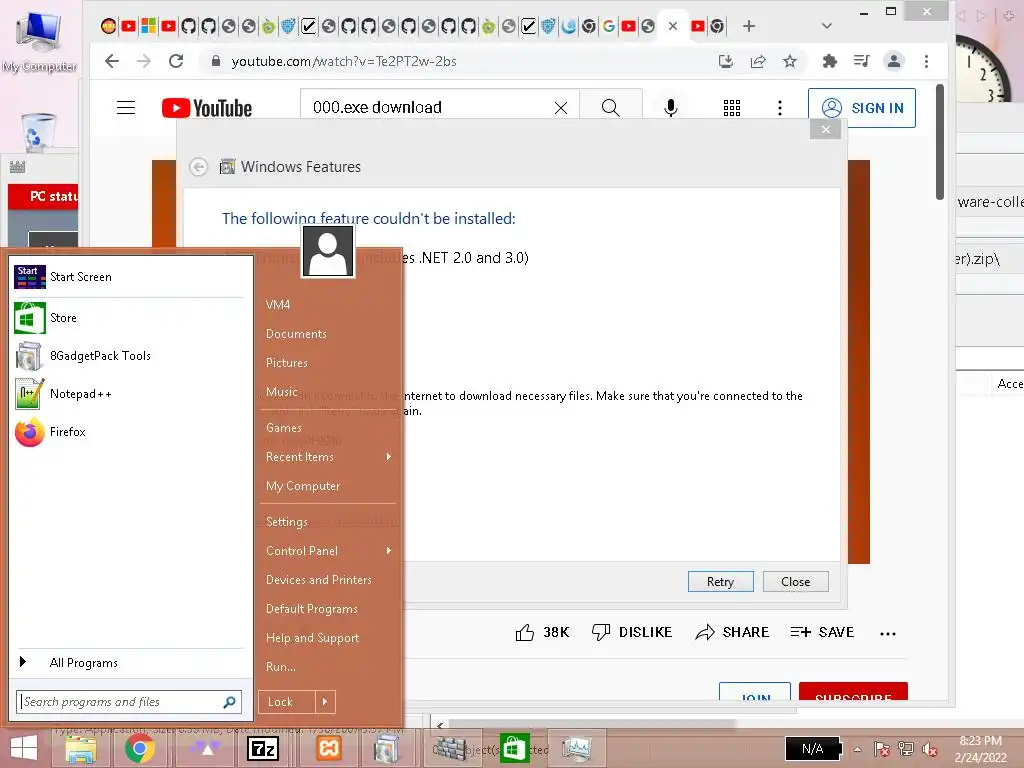Image resolution: width=1024 pixels, height=768 pixels.
Task: Click the user account picture
Action: 328,251
